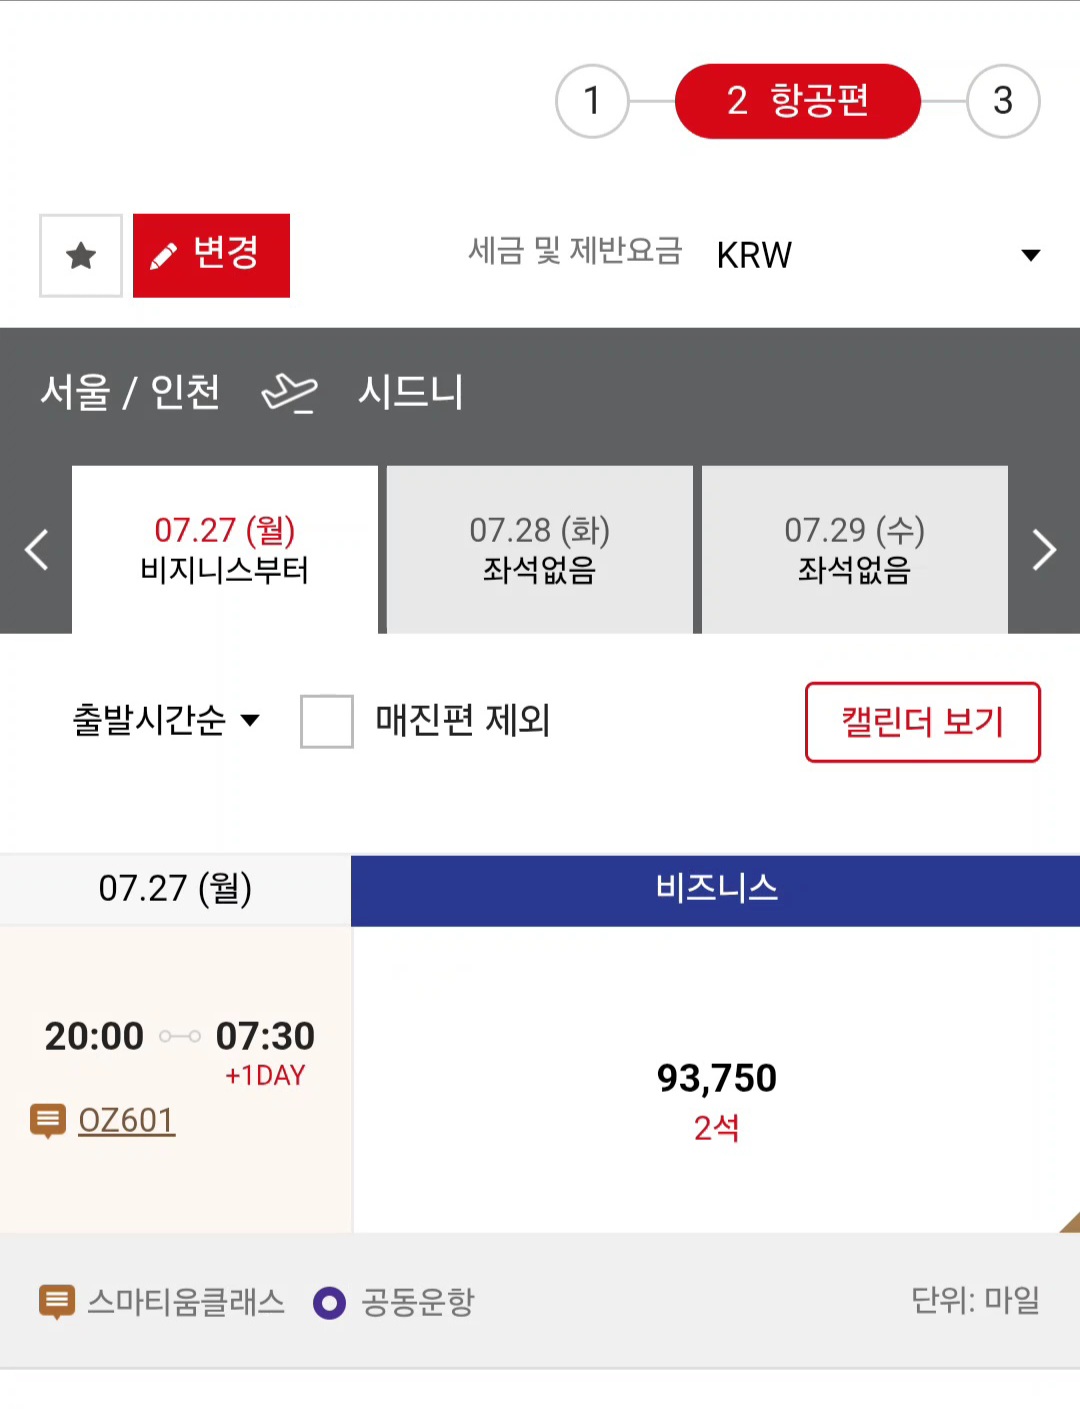Viewport: 1080px width, 1409px height.
Task: Expand the corner triangle on fare cell
Action: 1069,1222
